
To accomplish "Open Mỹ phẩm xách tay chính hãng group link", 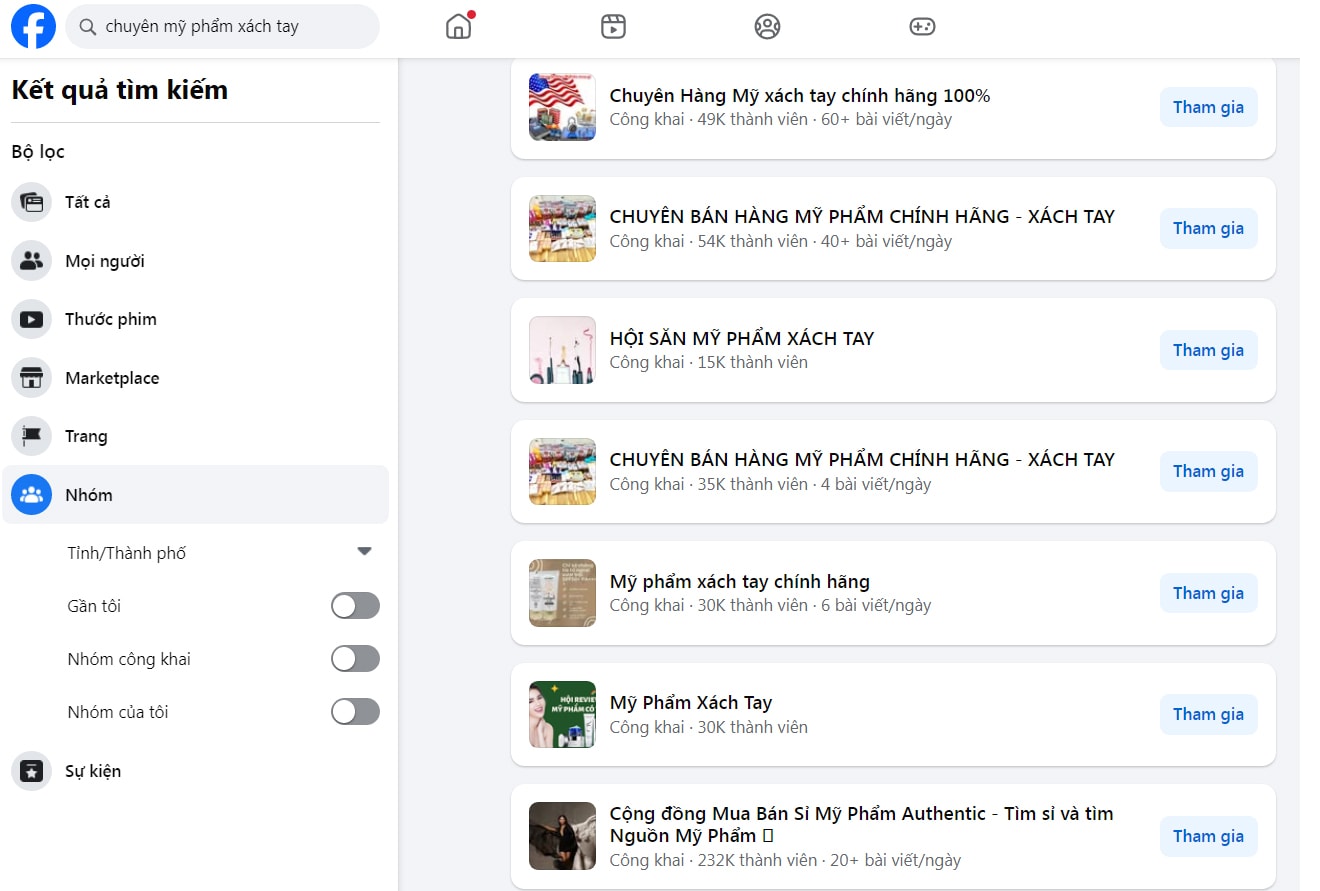I will pos(739,581).
